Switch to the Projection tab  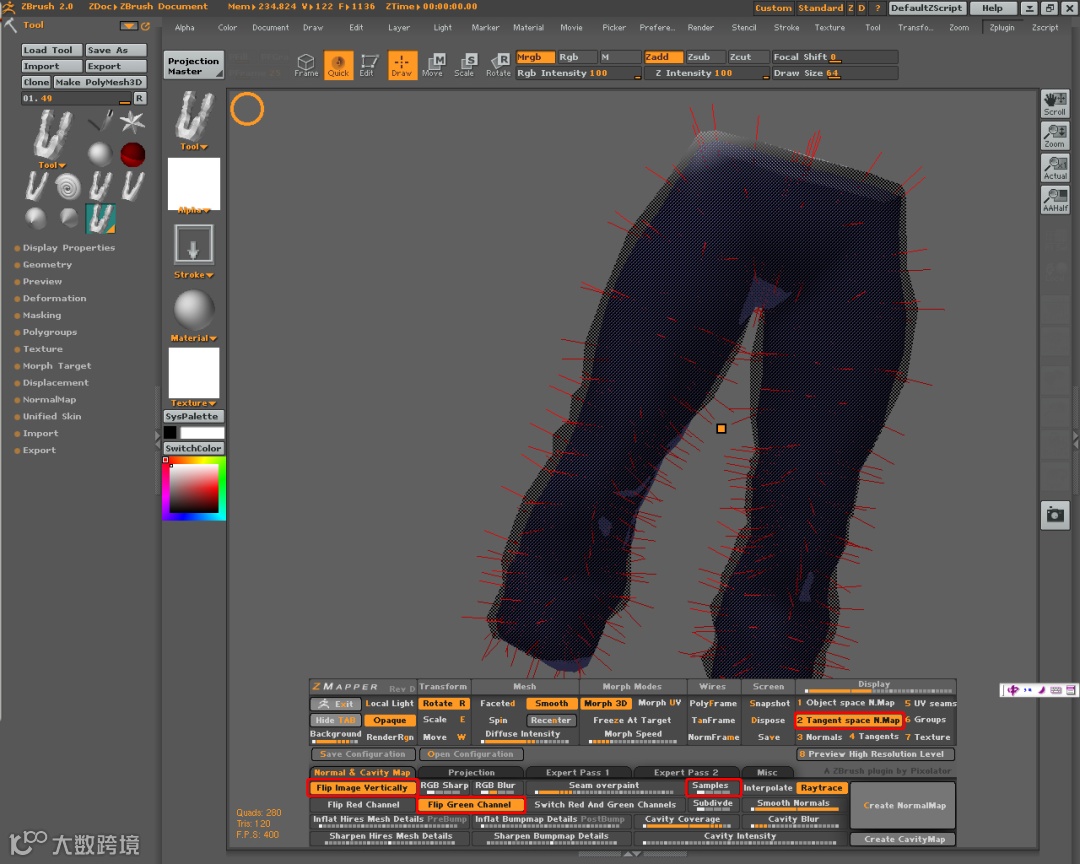tap(471, 772)
